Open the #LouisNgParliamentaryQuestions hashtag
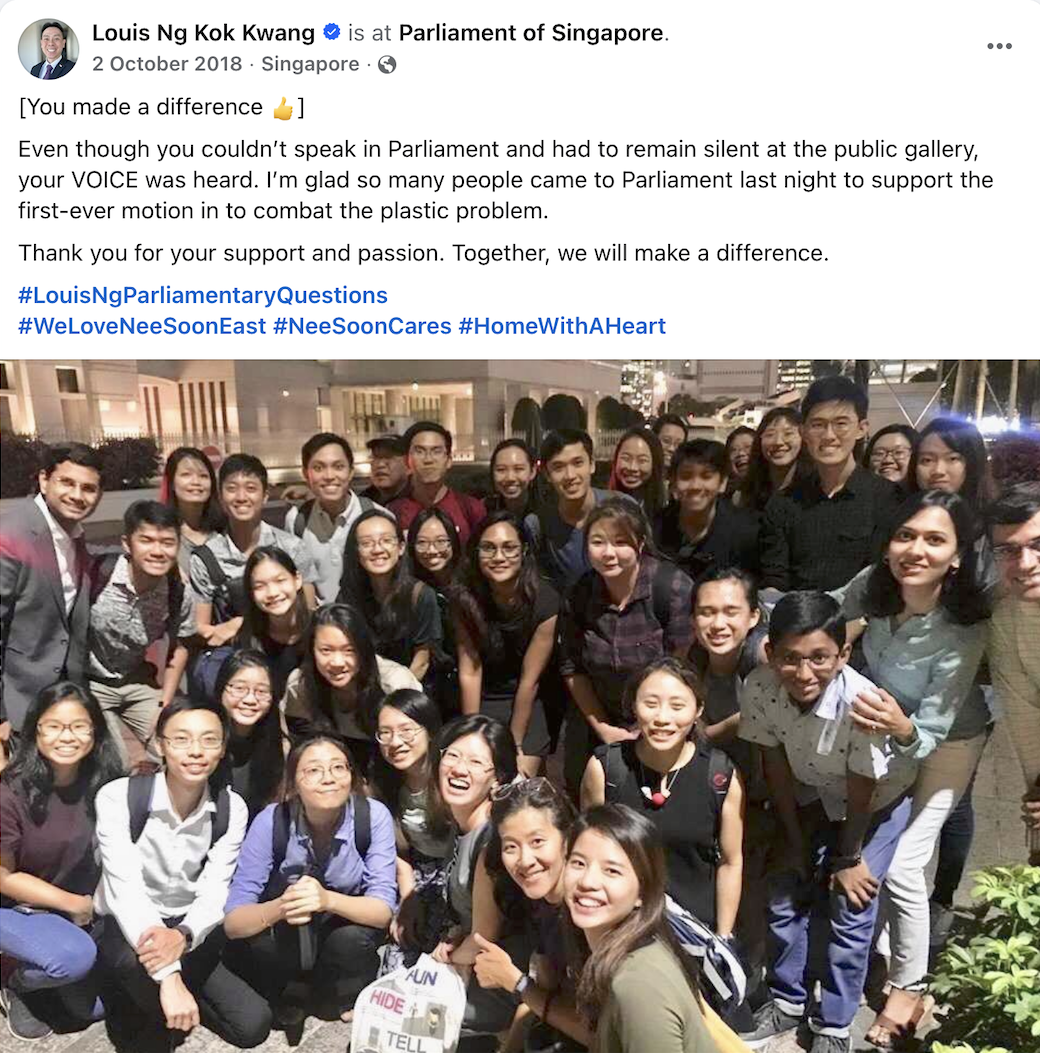1040x1053 pixels. (203, 295)
